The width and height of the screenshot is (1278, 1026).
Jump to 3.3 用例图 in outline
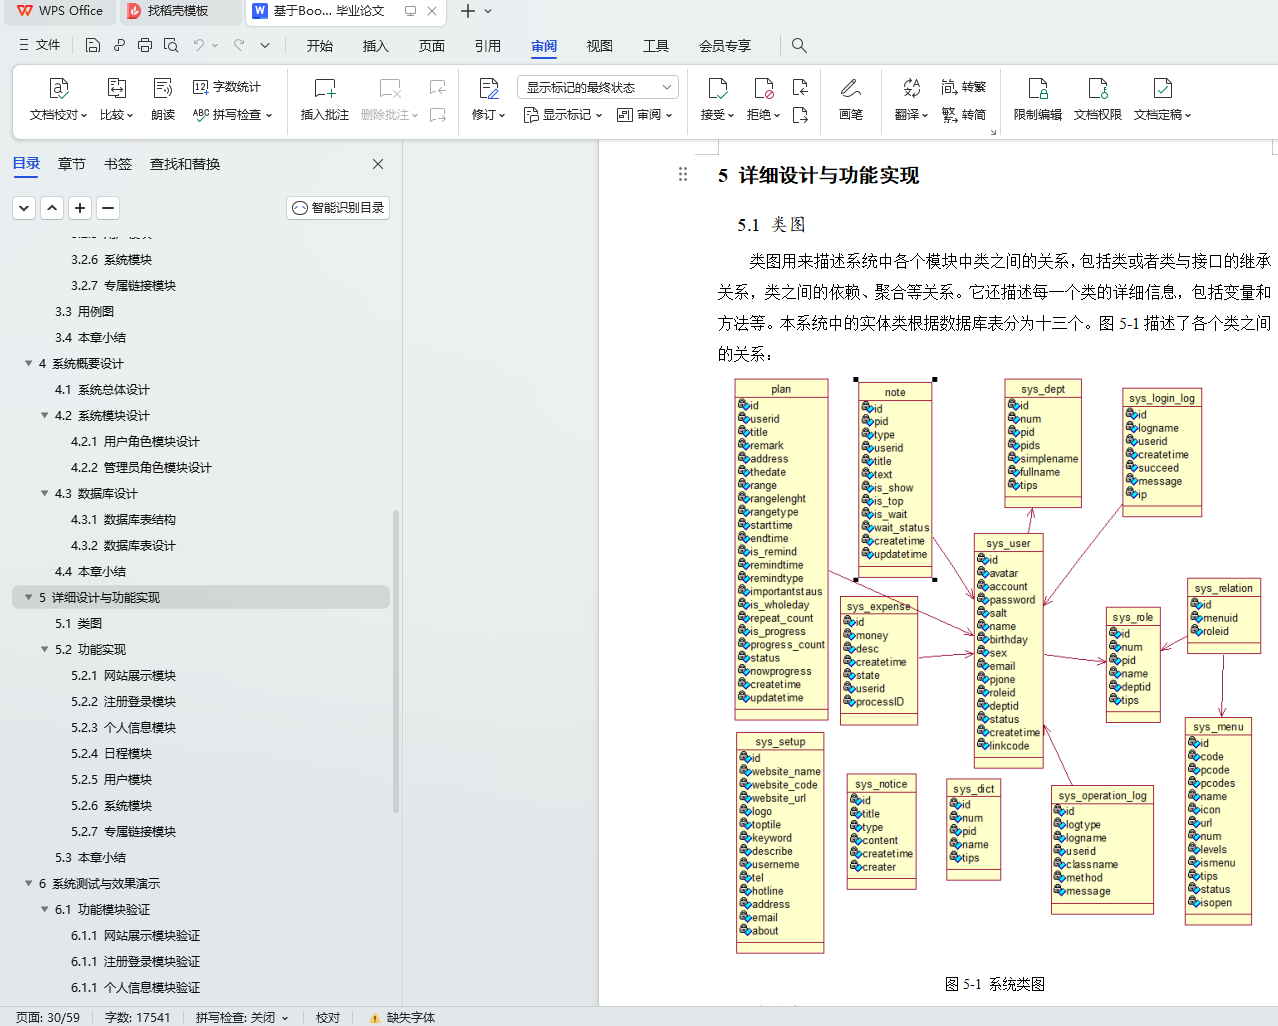(x=84, y=311)
